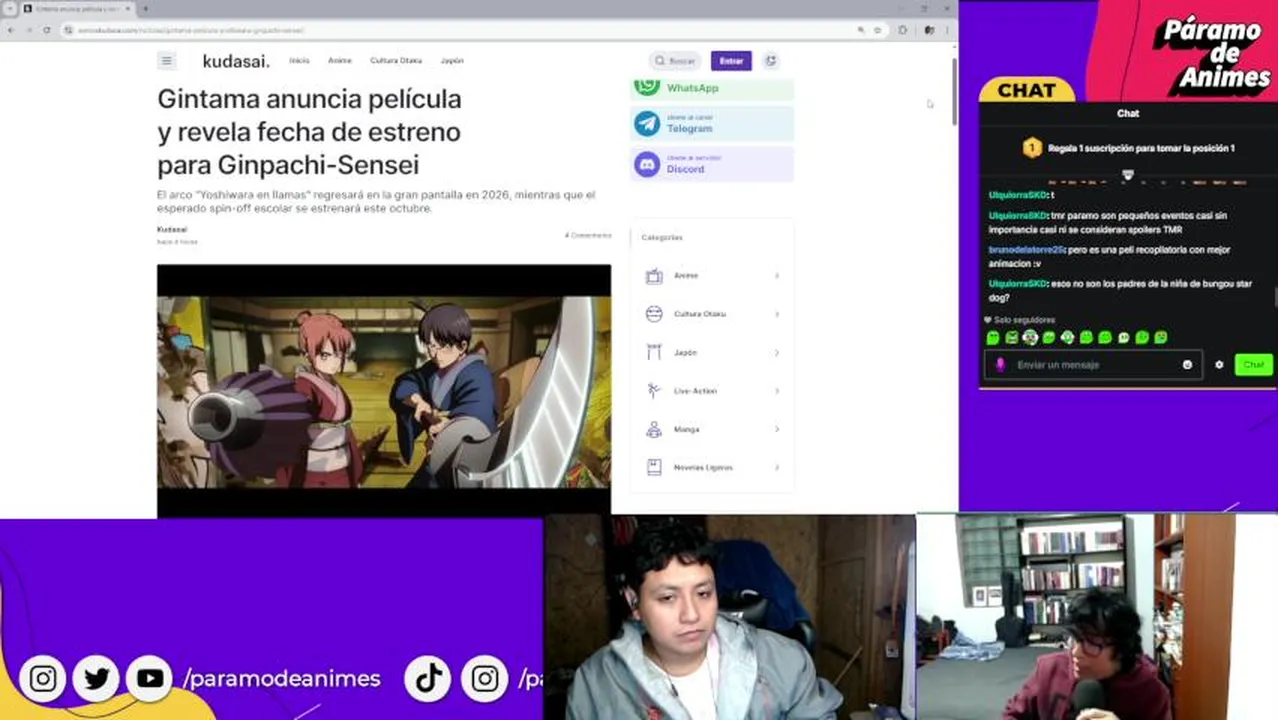Click the Live-Action category figure icon
Image resolution: width=1278 pixels, height=720 pixels.
click(654, 391)
